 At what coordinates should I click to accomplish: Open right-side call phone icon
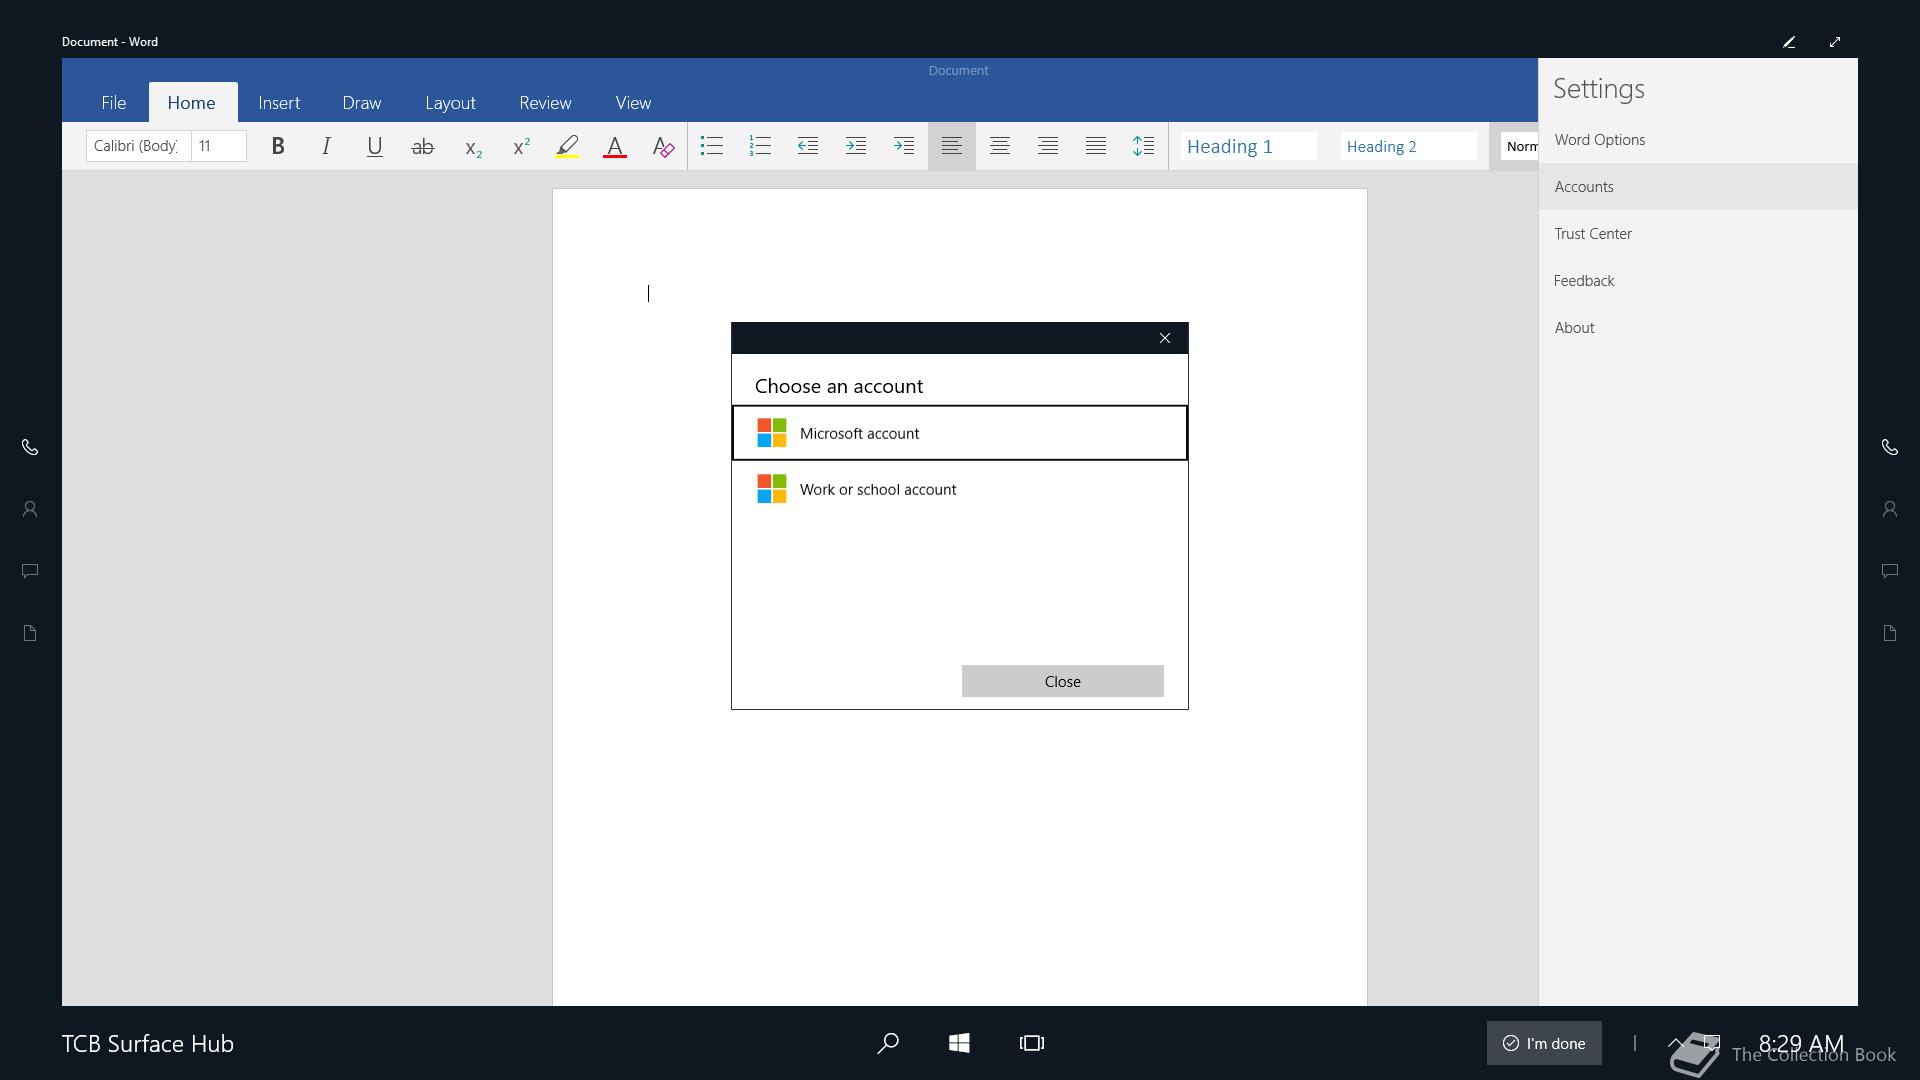coord(1890,447)
